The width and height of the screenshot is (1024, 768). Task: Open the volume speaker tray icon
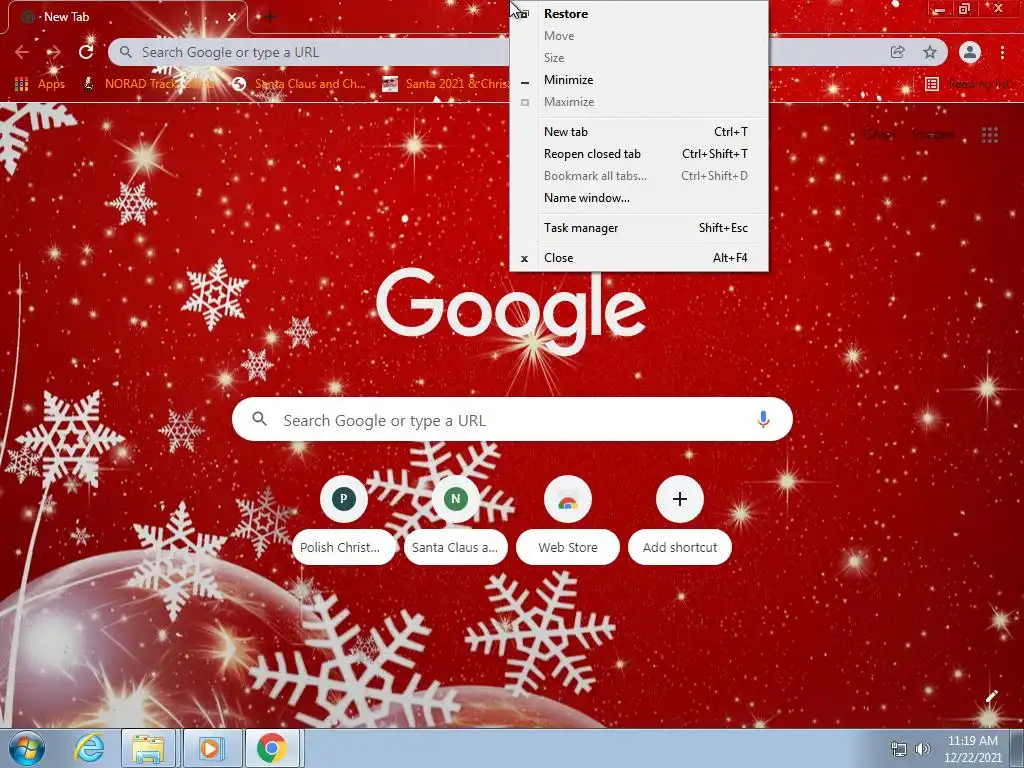923,749
